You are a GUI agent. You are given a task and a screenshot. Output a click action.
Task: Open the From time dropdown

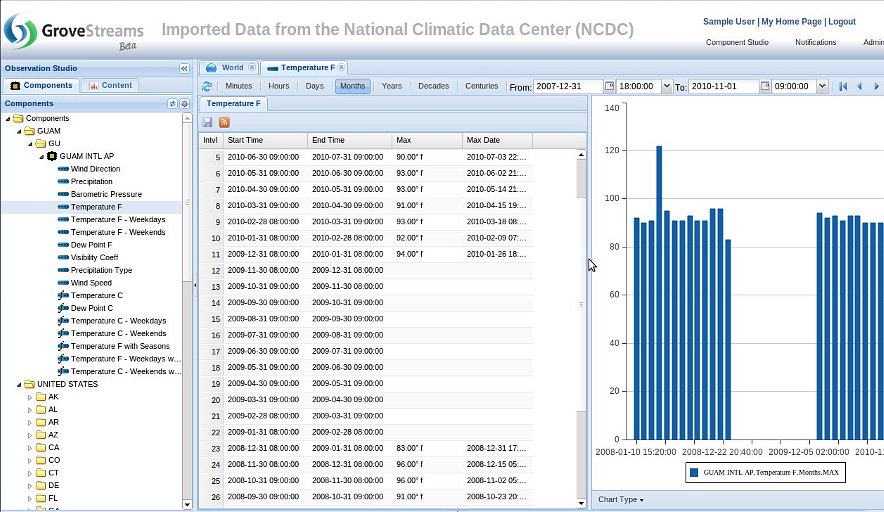point(667,87)
